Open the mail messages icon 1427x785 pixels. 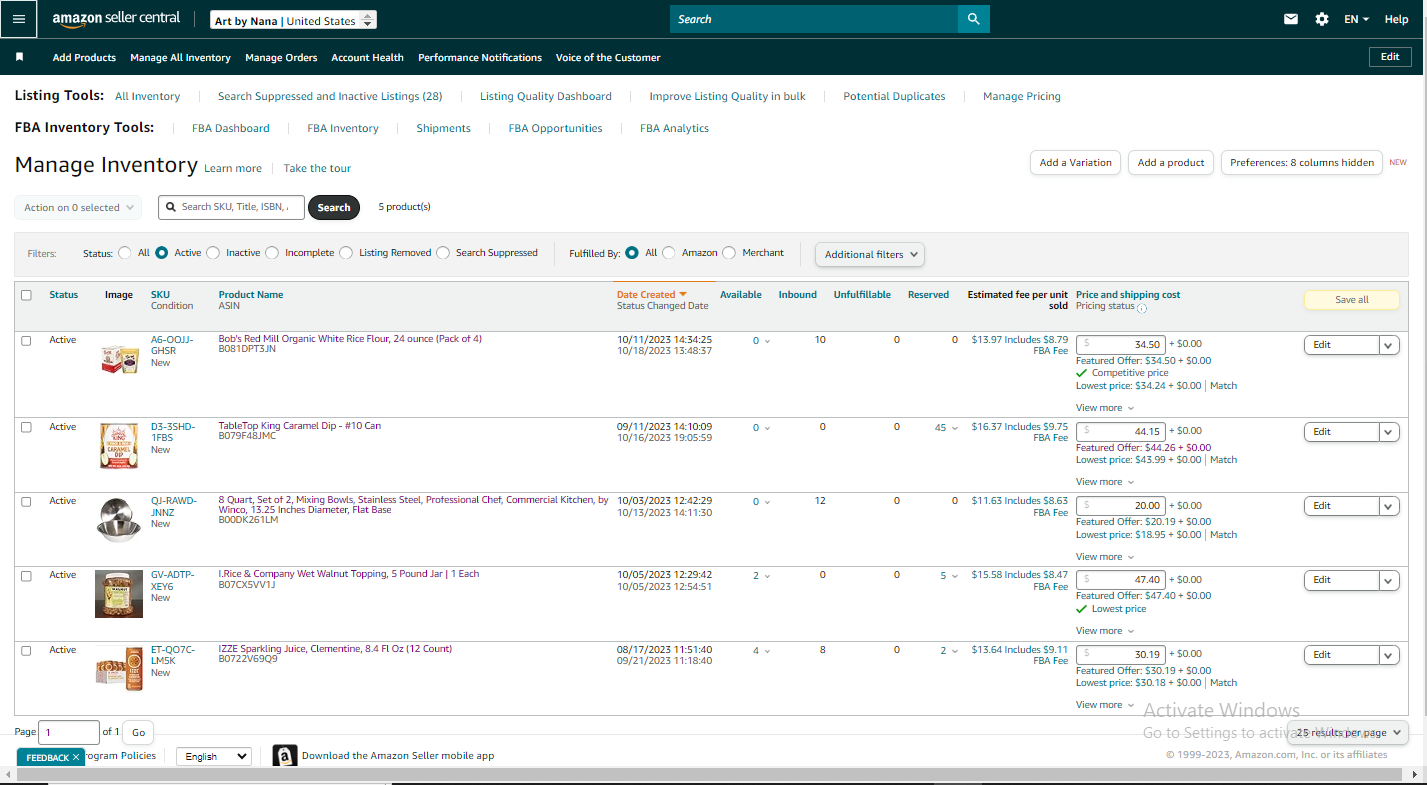click(1291, 19)
